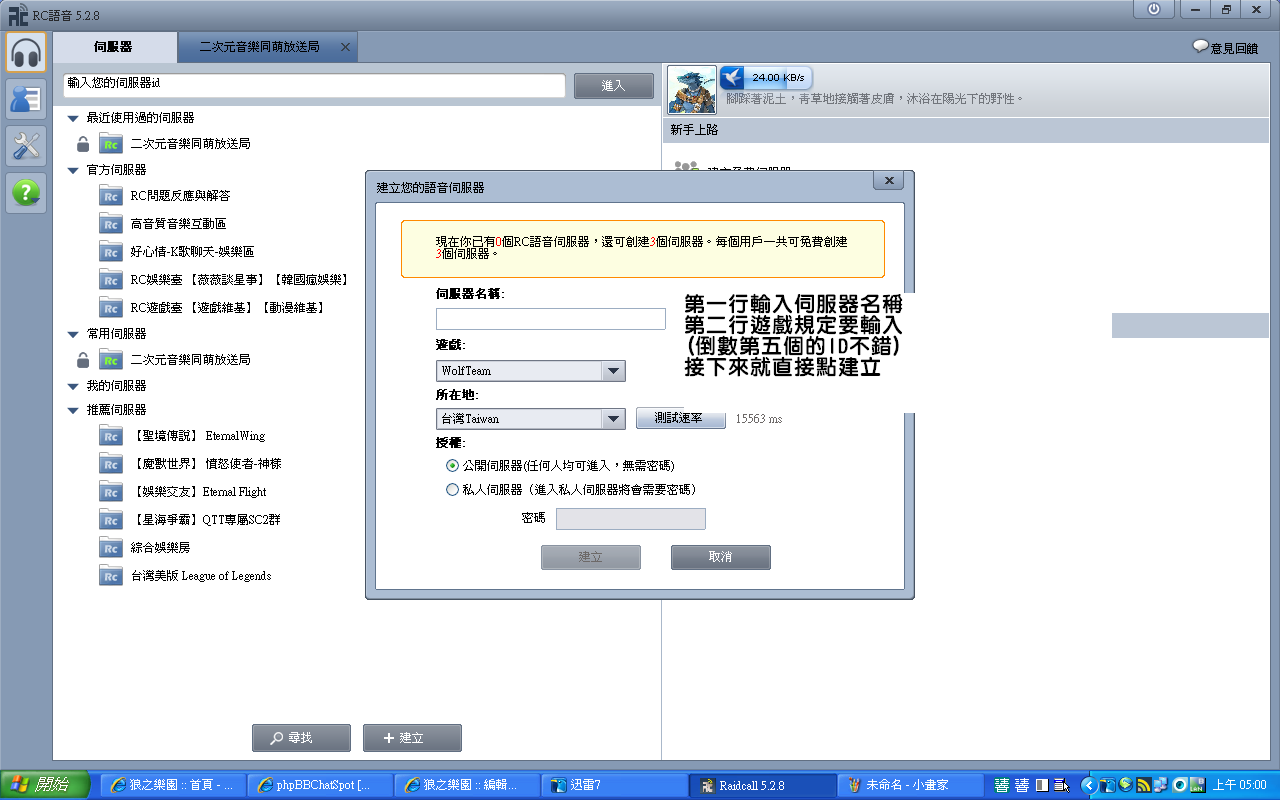Open the 迅雷7 taskbar item

[x=613, y=785]
